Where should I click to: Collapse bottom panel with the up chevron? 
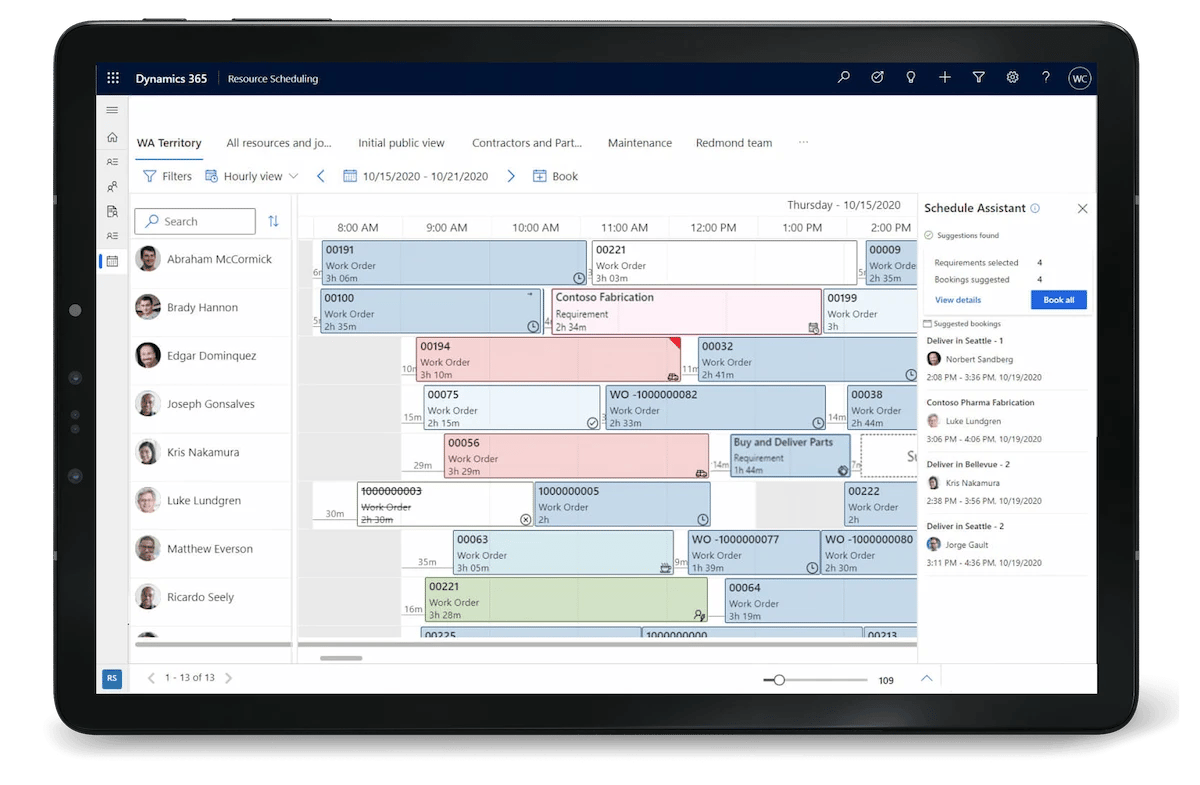[x=926, y=678]
